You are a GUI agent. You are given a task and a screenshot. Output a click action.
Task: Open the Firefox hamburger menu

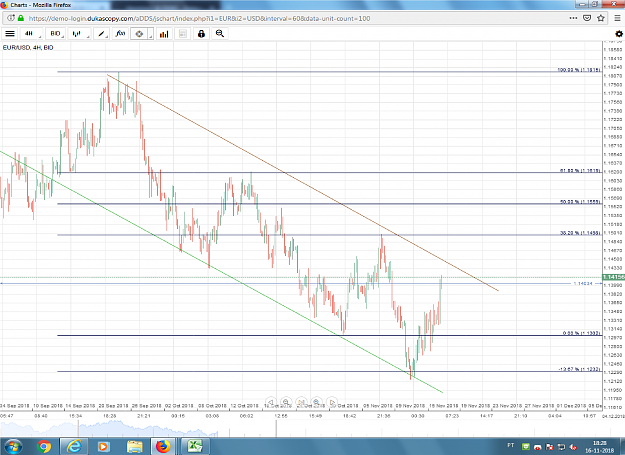[x=617, y=18]
